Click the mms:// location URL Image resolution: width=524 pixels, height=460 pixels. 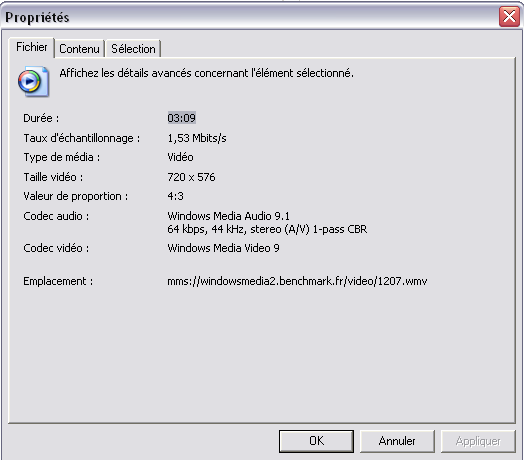(297, 281)
